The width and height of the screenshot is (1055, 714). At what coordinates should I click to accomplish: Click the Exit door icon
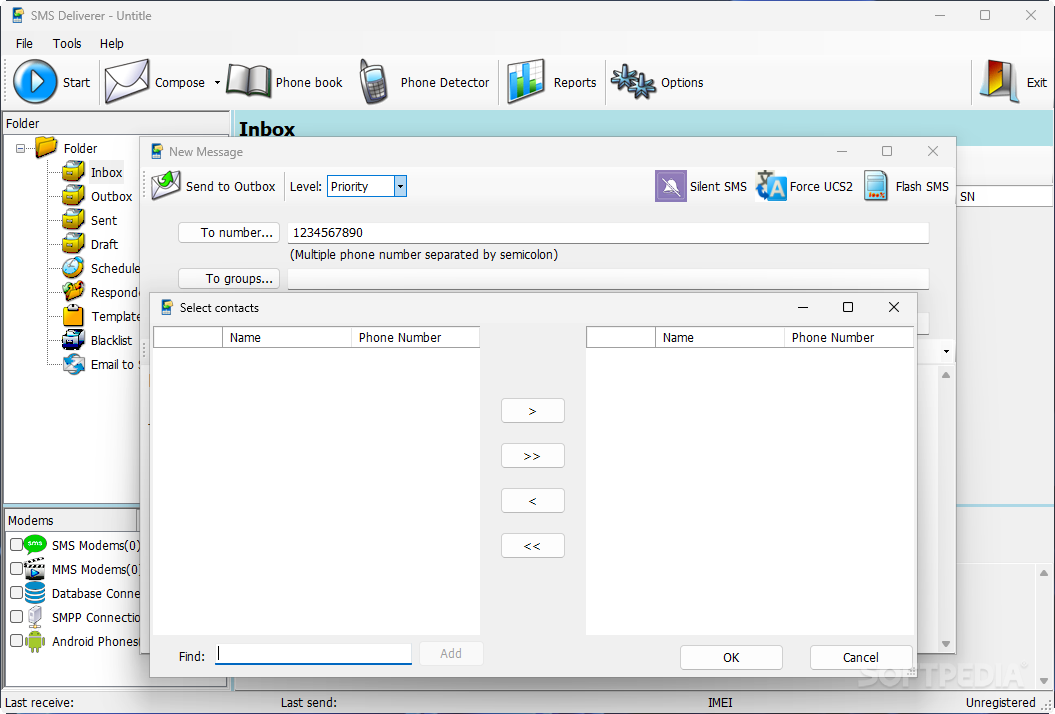999,81
